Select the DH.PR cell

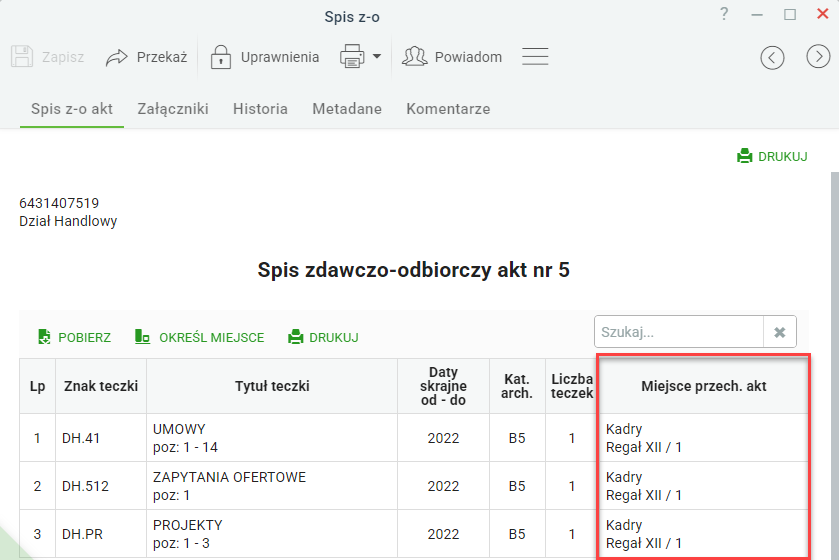pyautogui.click(x=101, y=534)
